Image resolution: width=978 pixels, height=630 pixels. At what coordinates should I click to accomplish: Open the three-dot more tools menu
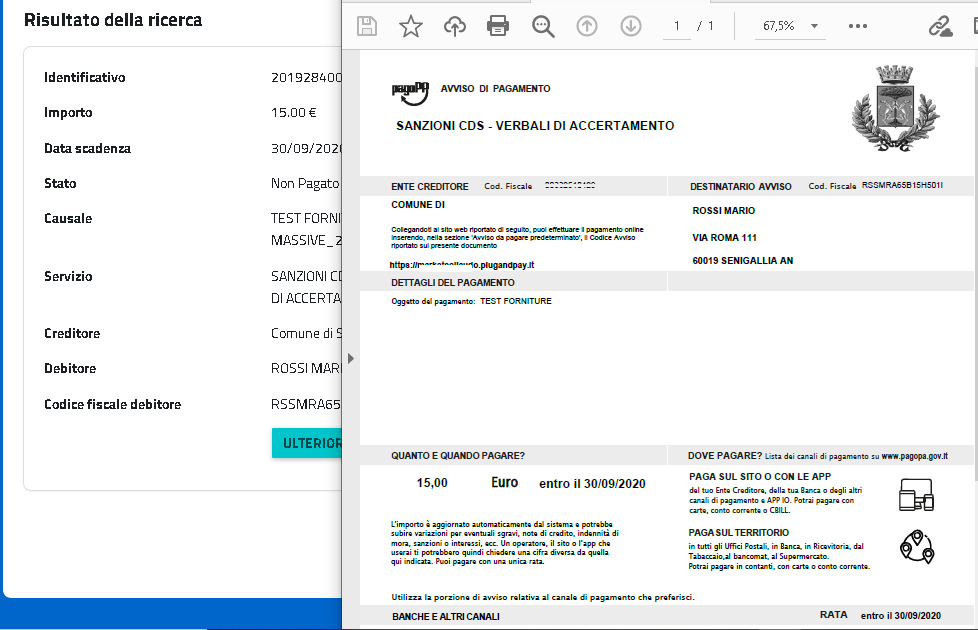click(858, 26)
